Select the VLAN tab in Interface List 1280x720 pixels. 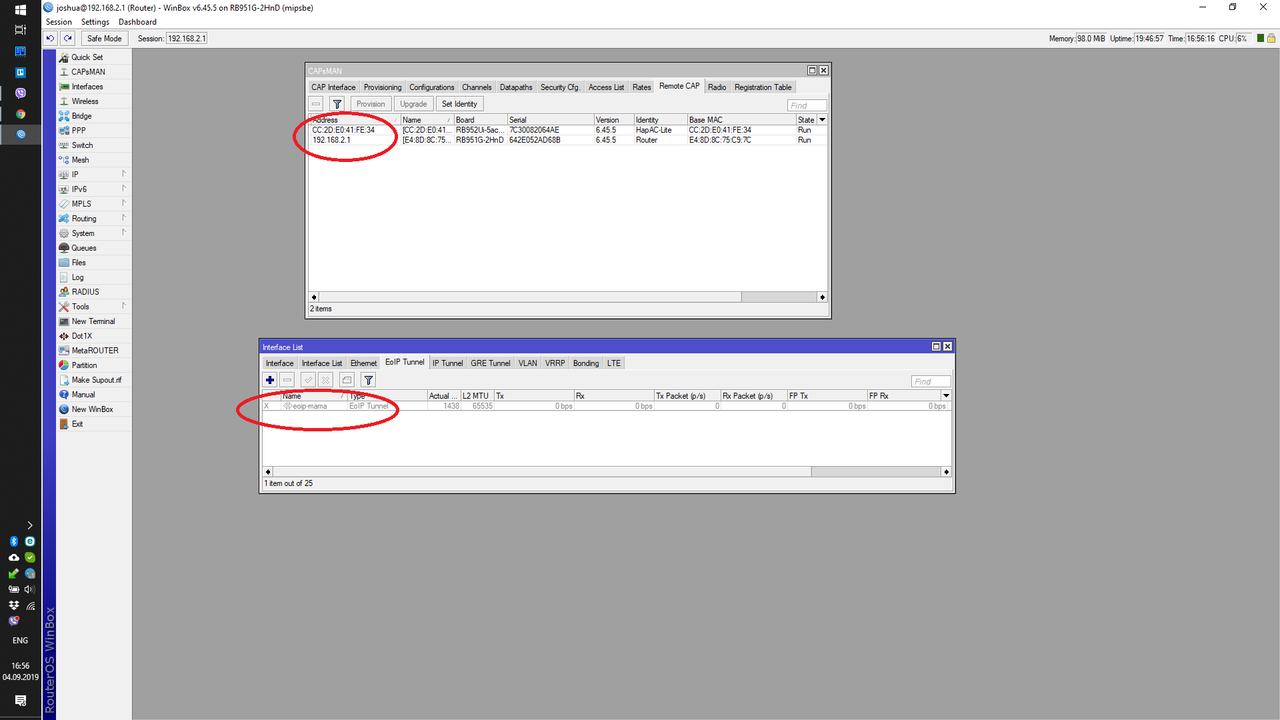[x=528, y=363]
